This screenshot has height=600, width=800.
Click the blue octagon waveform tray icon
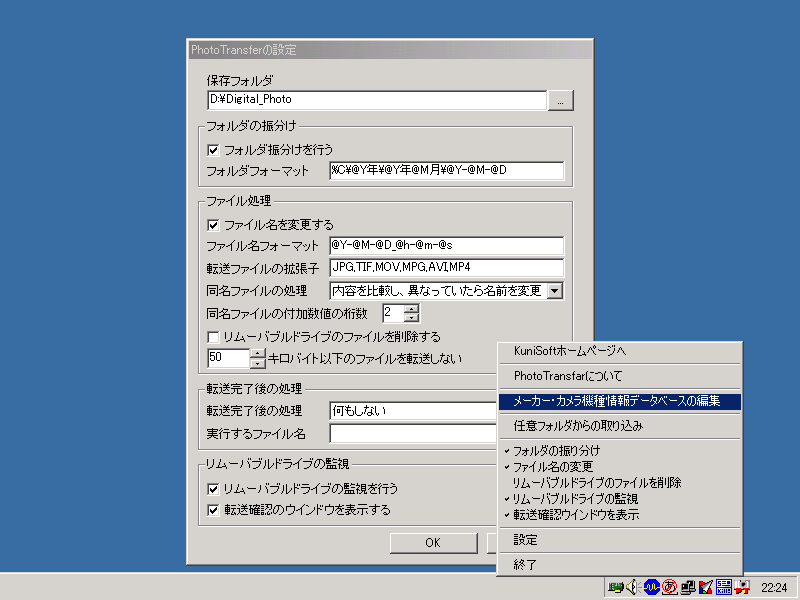652,587
